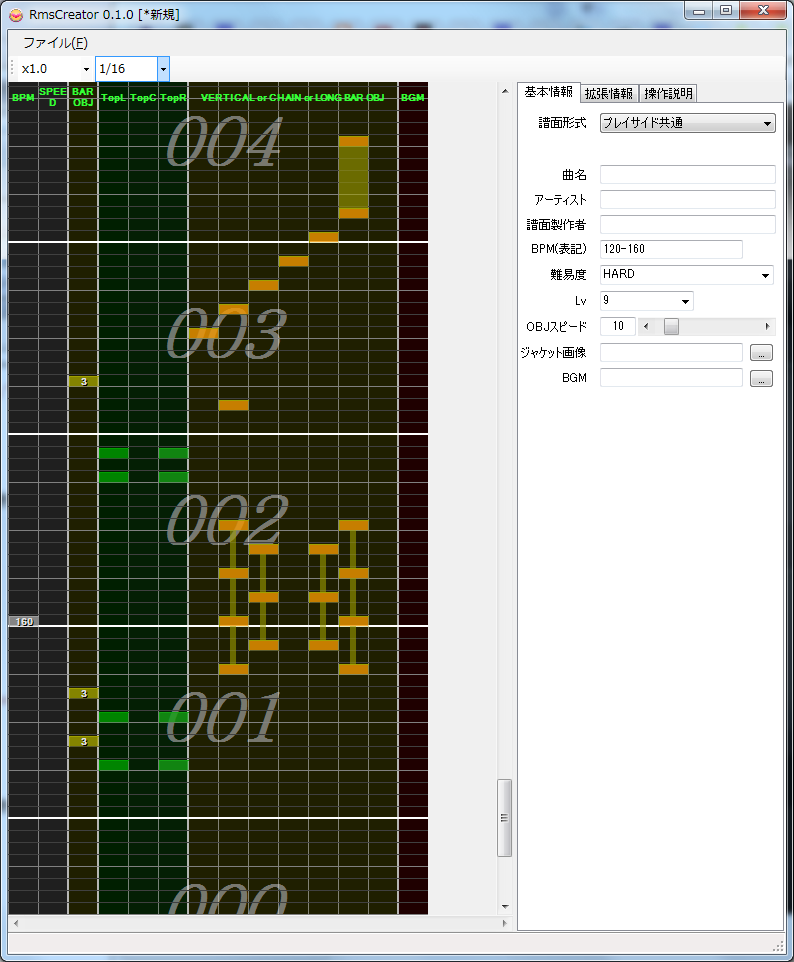Viewport: 794px width, 962px height.
Task: Open the 譜面形式 dropdown
Action: (x=687, y=123)
